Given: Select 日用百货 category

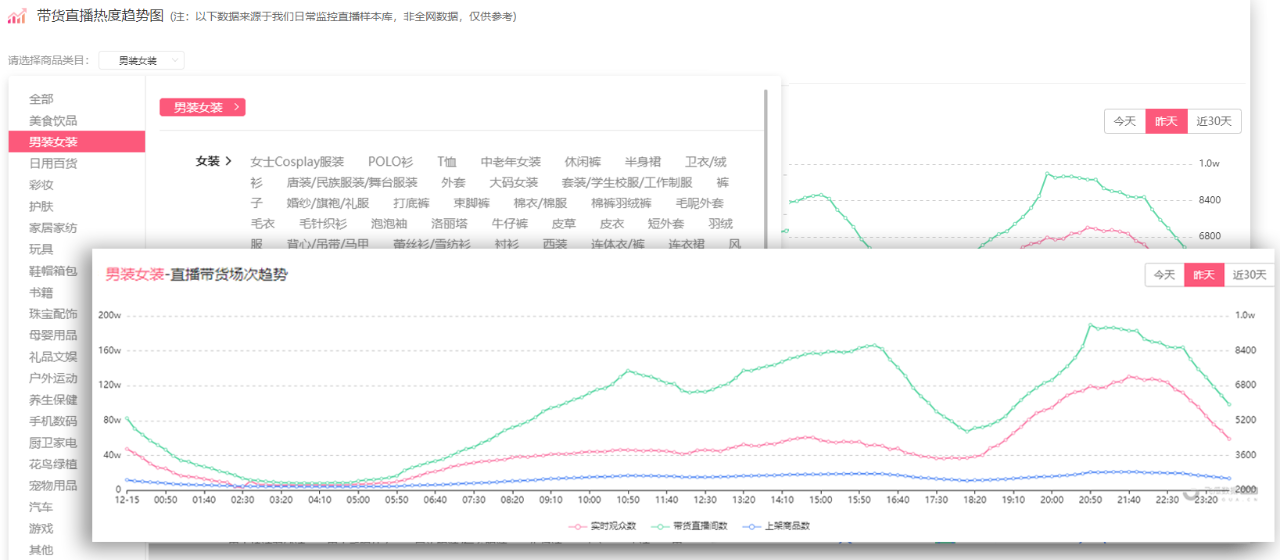Looking at the screenshot, I should point(53,163).
